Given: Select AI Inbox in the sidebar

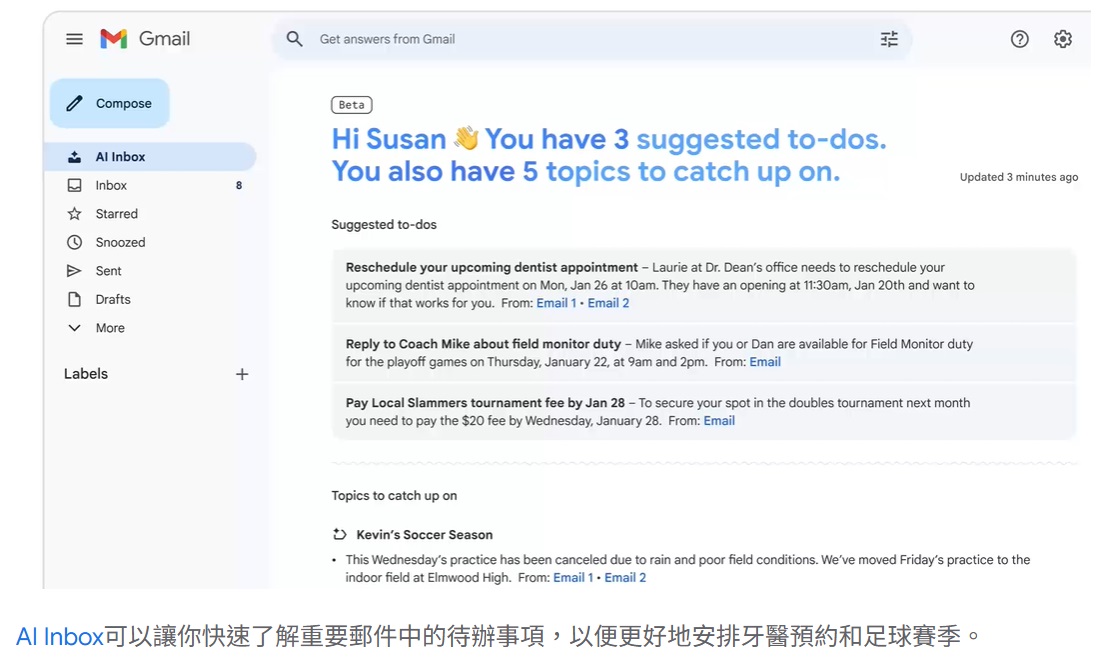Looking at the screenshot, I should 120,157.
